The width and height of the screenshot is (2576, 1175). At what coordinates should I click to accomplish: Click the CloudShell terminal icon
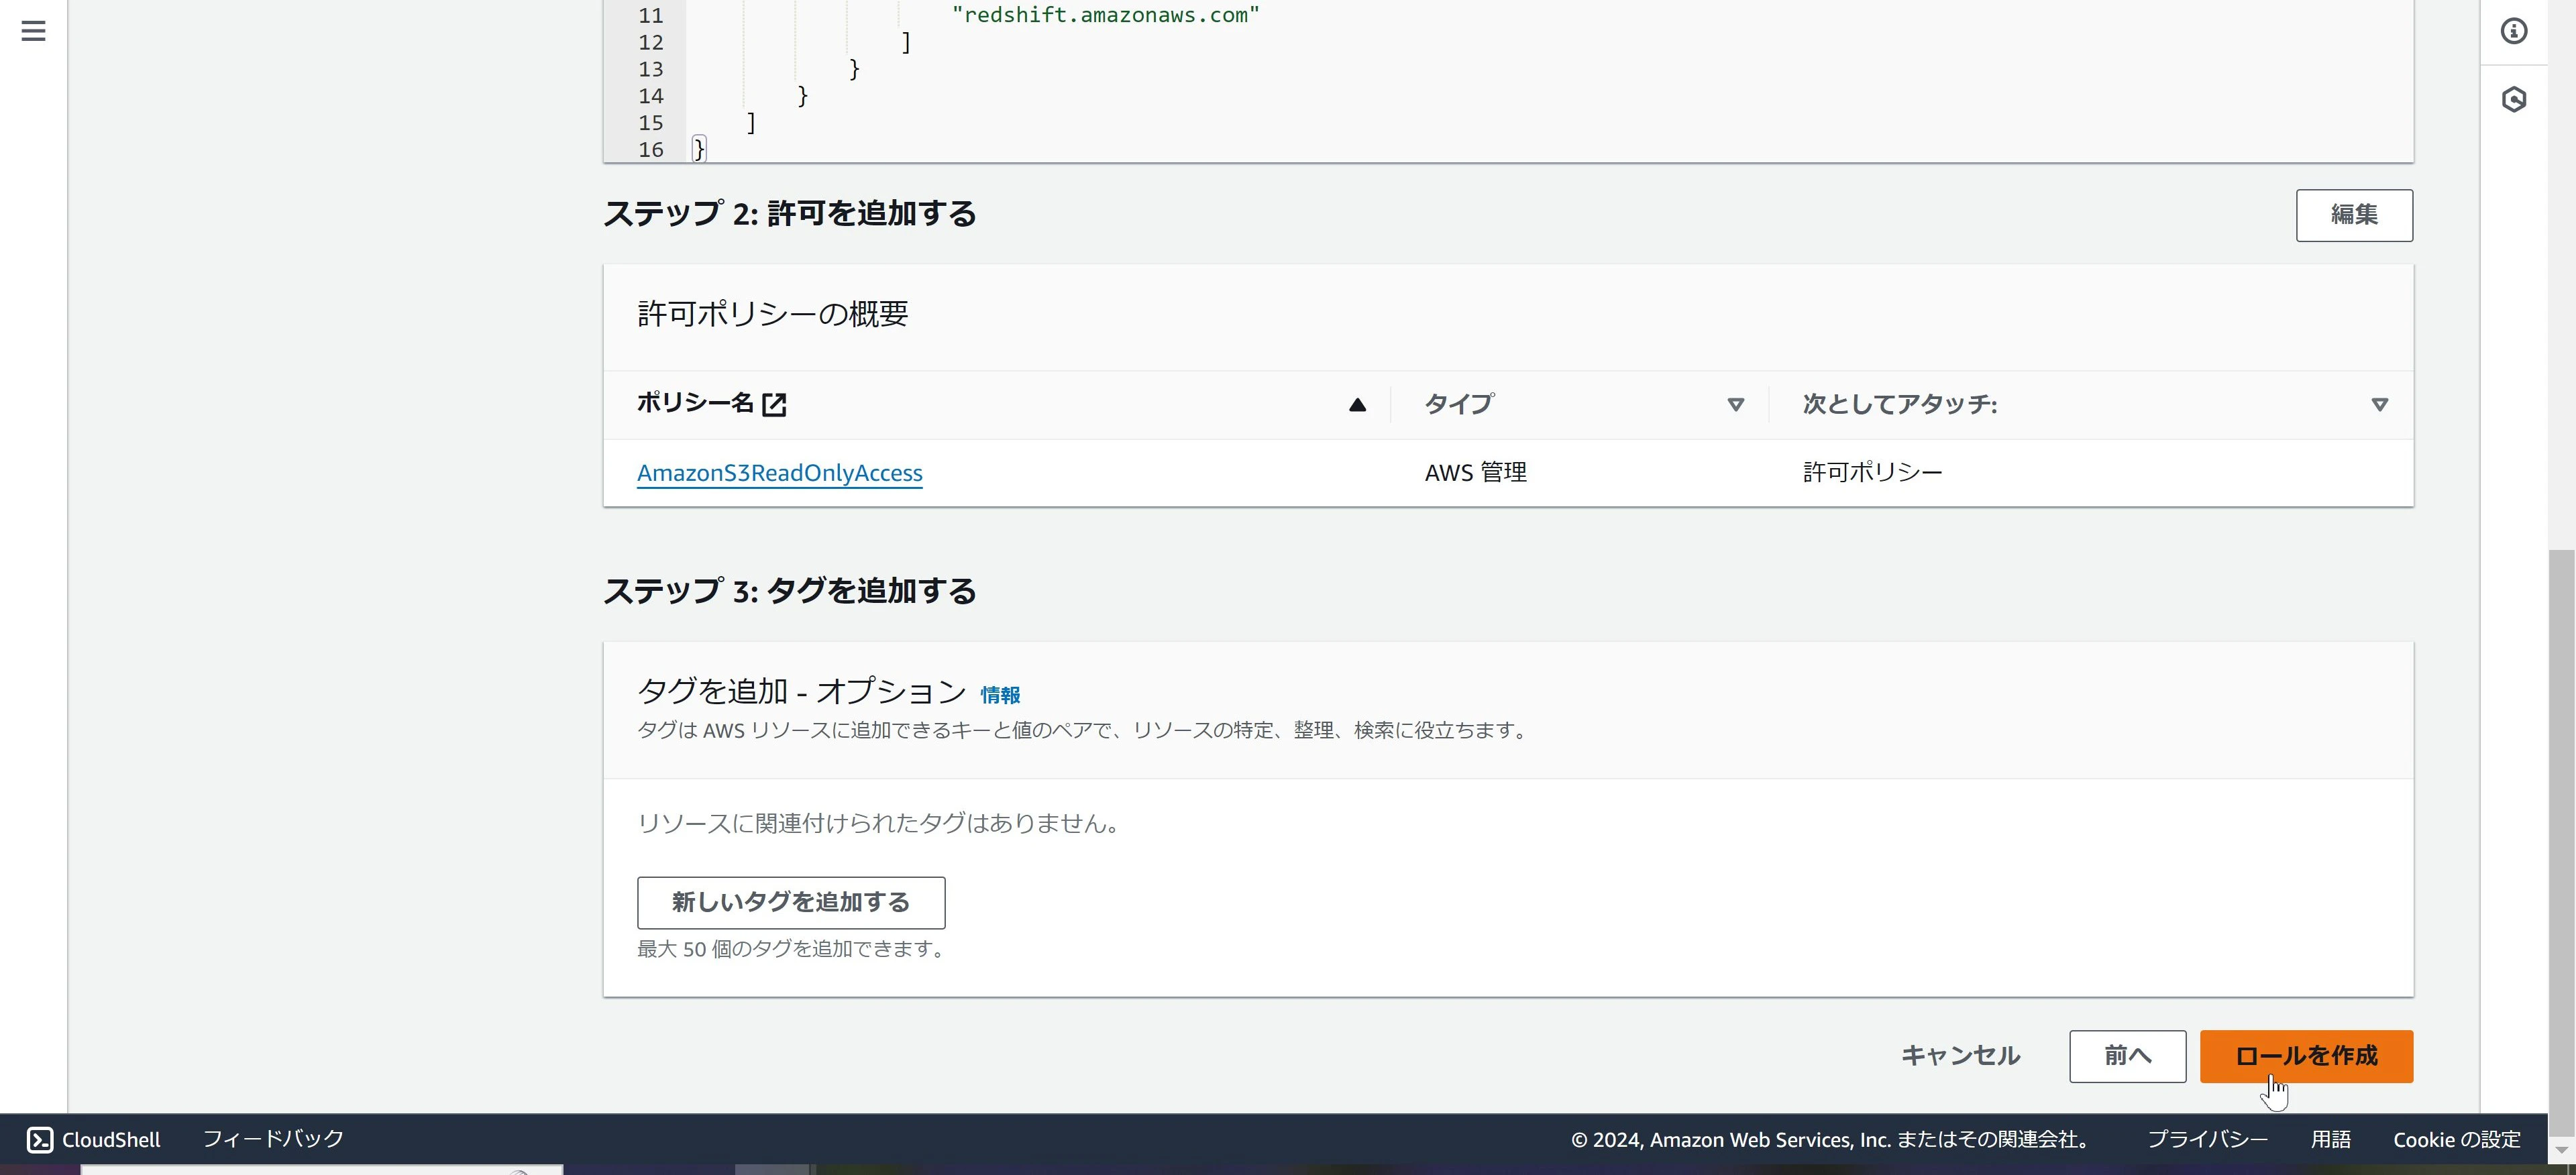[x=40, y=1139]
